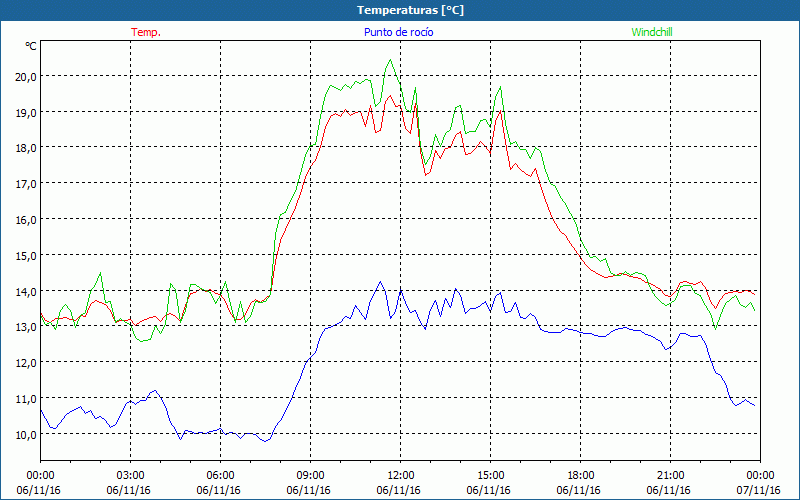Click the '19,0' y-axis value
The height and width of the screenshot is (500, 800).
[27, 113]
